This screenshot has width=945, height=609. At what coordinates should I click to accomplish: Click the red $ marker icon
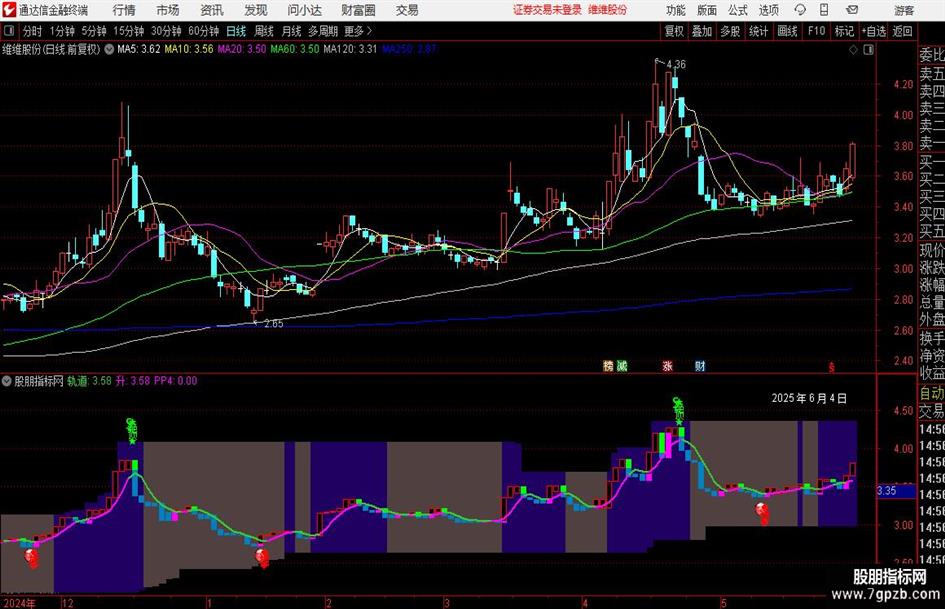click(832, 367)
